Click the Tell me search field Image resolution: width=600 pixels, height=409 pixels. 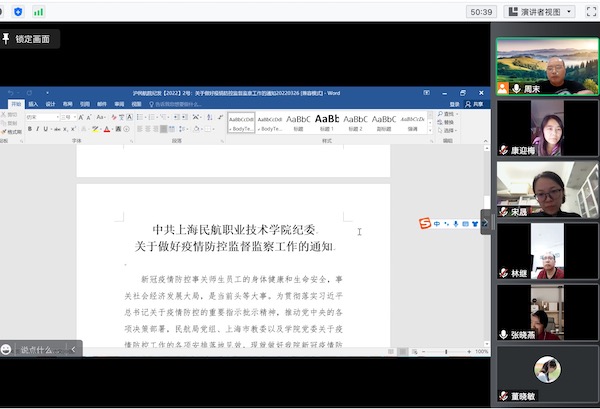pos(175,104)
